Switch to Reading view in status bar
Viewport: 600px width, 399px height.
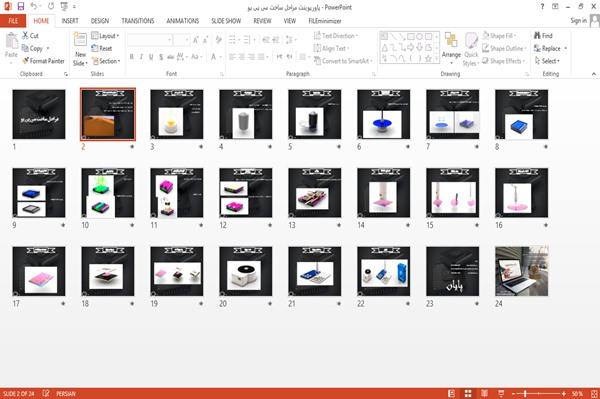pyautogui.click(x=484, y=394)
